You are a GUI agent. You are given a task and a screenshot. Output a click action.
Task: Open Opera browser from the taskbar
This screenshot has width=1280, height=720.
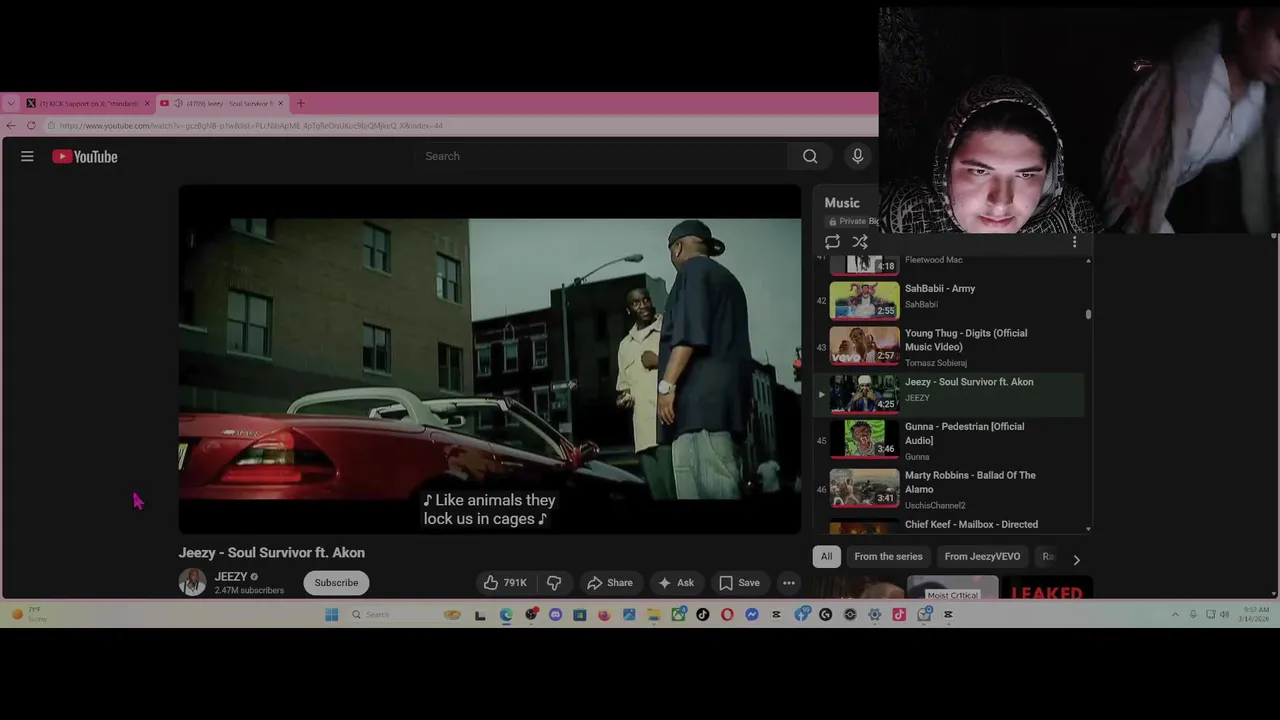[x=727, y=615]
